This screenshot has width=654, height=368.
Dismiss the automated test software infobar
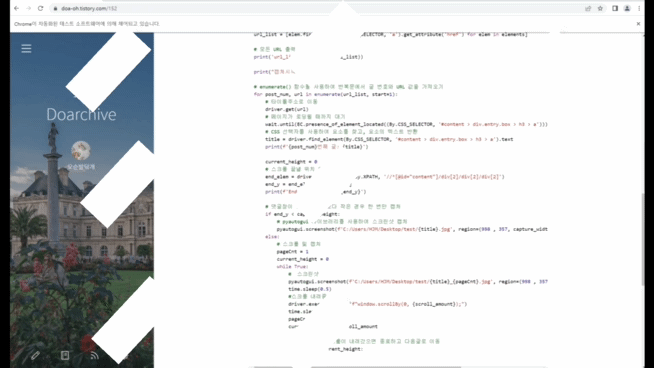coord(638,24)
